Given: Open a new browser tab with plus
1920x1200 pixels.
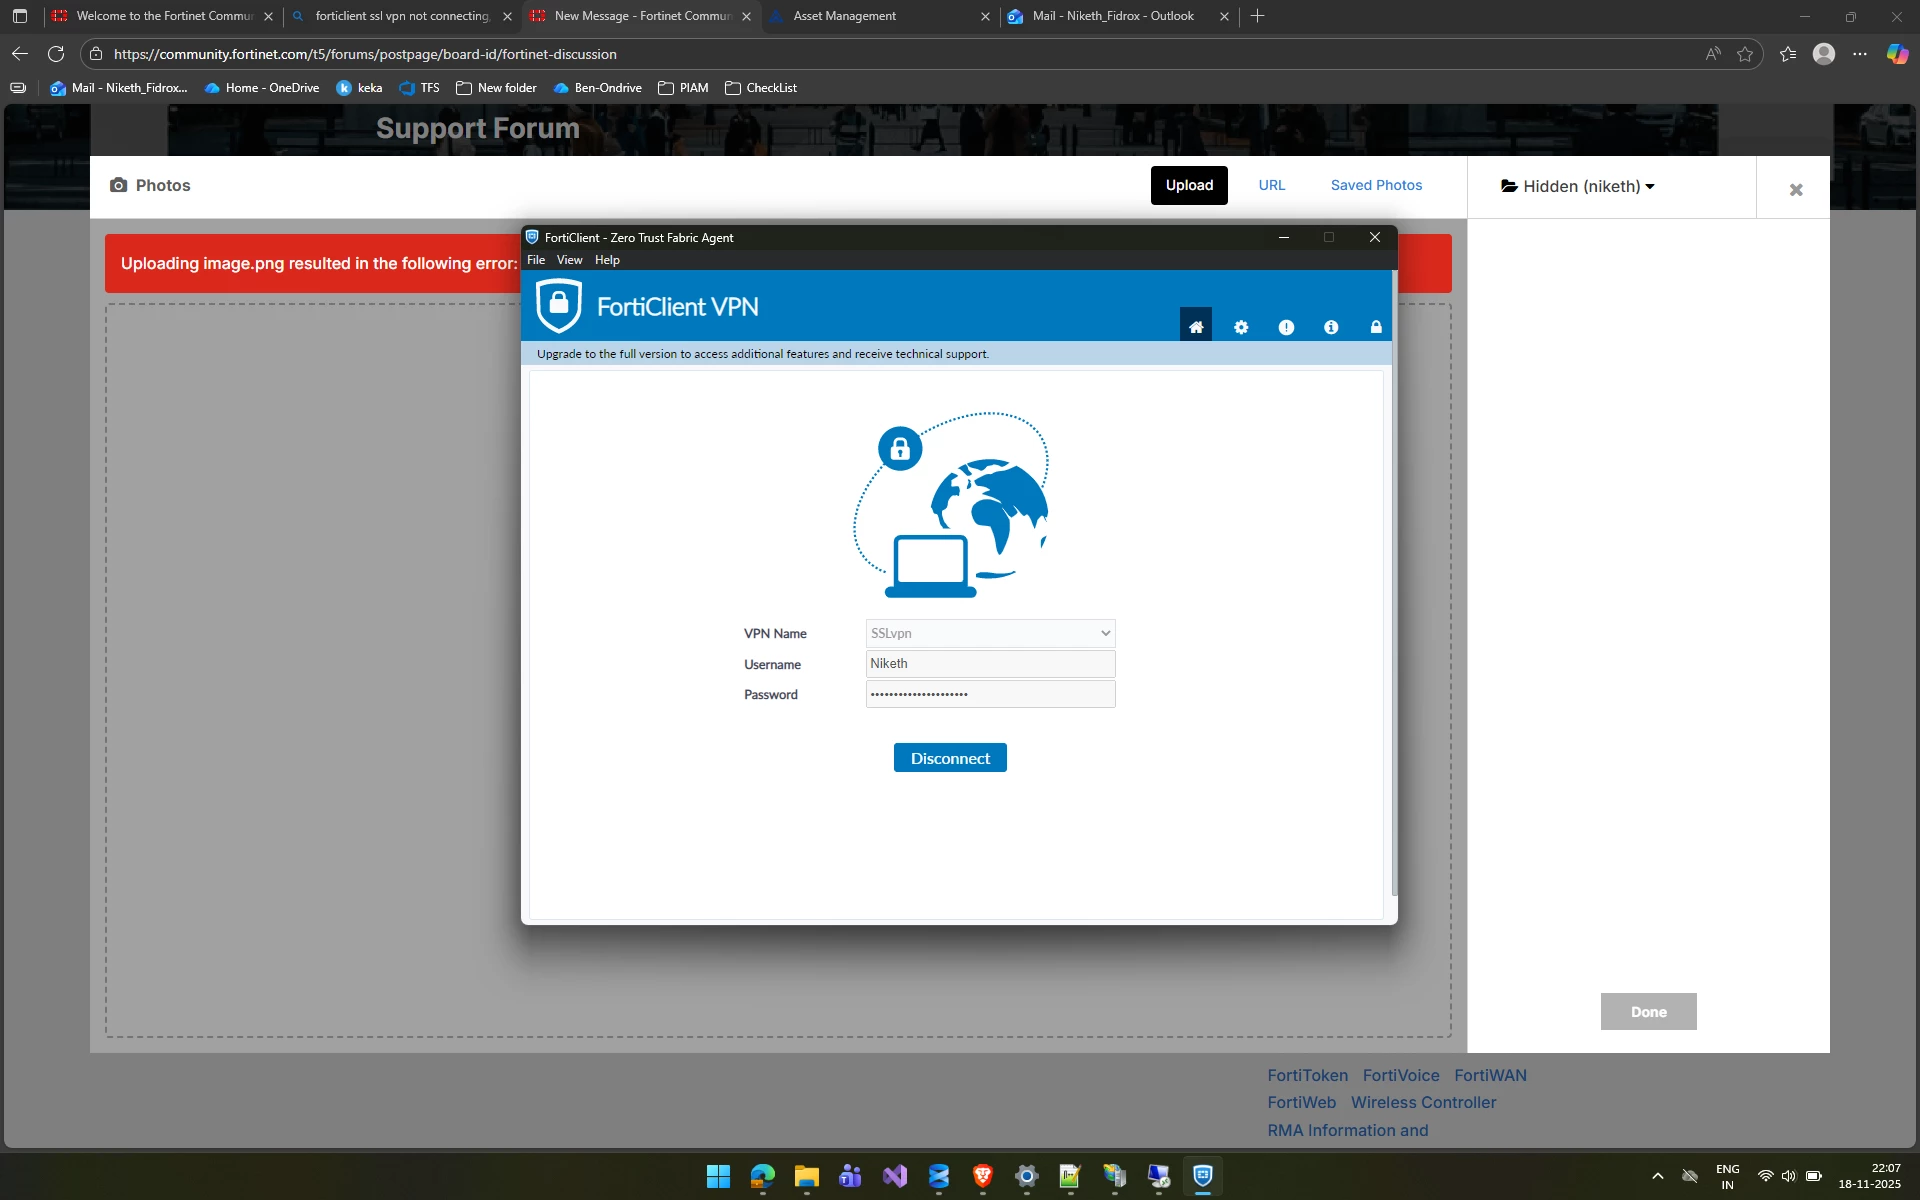Looking at the screenshot, I should point(1257,16).
